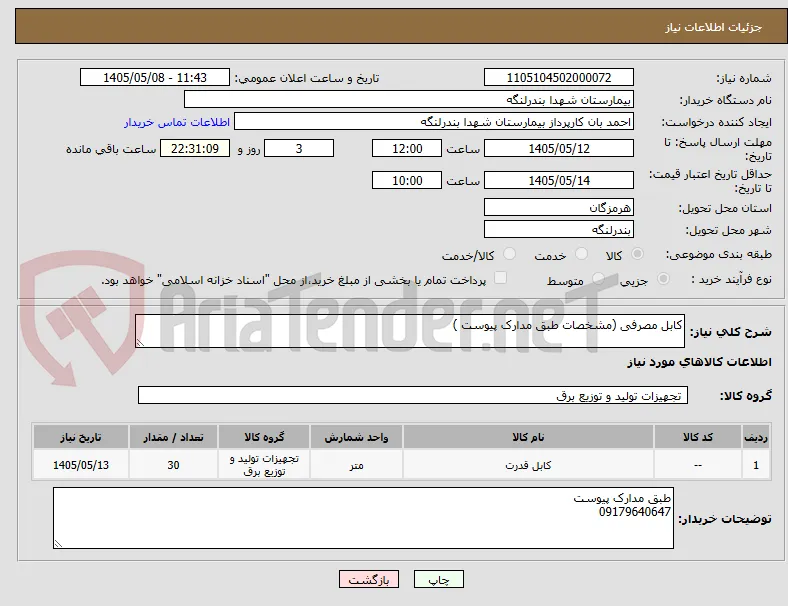Click the بازگشت back button
Viewport: 788px width, 606px height.
[x=369, y=579]
